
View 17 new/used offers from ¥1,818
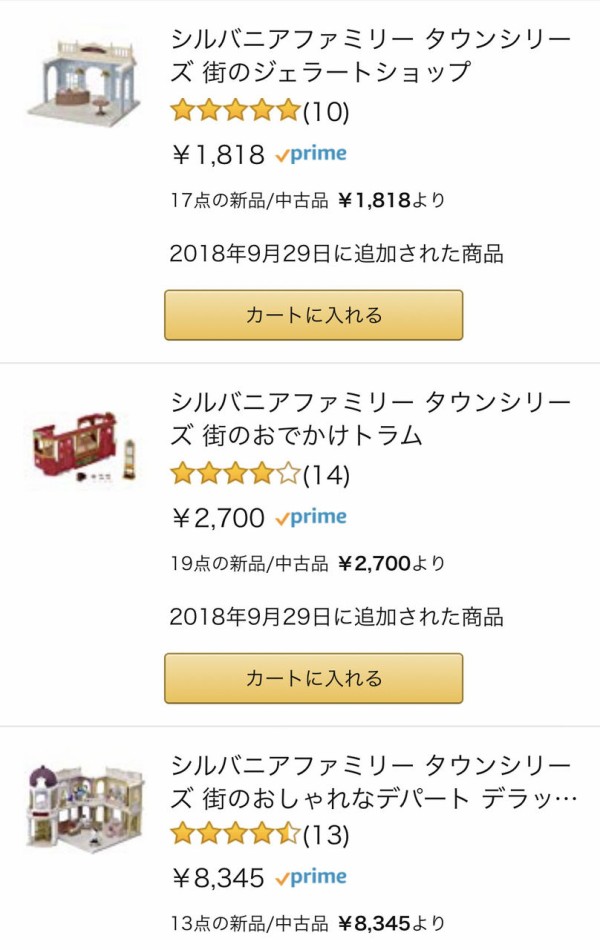[x=308, y=201]
